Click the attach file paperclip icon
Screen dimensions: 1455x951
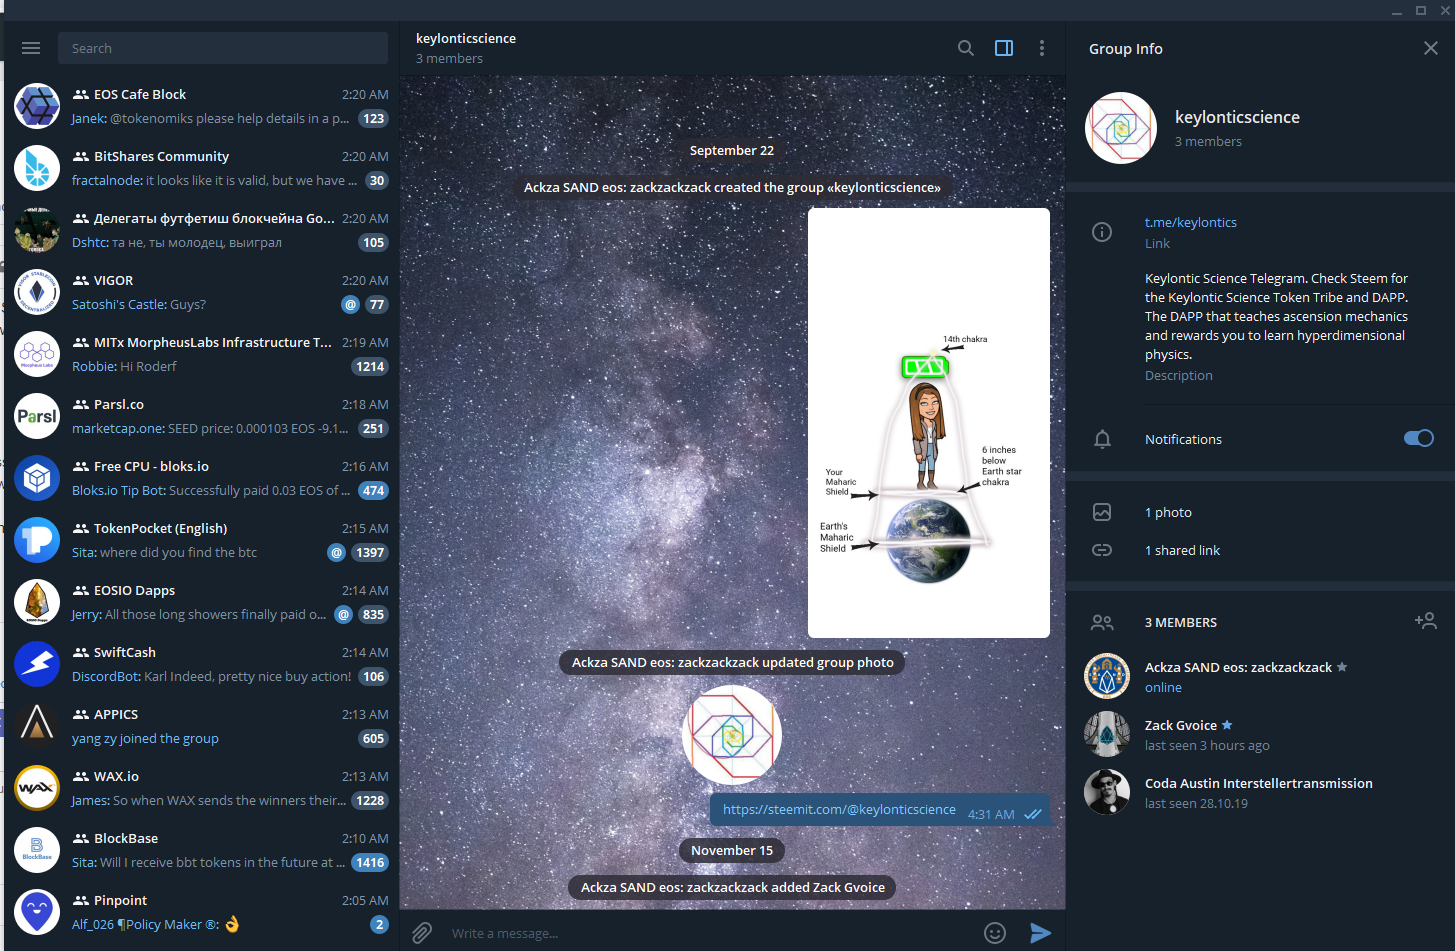[422, 933]
